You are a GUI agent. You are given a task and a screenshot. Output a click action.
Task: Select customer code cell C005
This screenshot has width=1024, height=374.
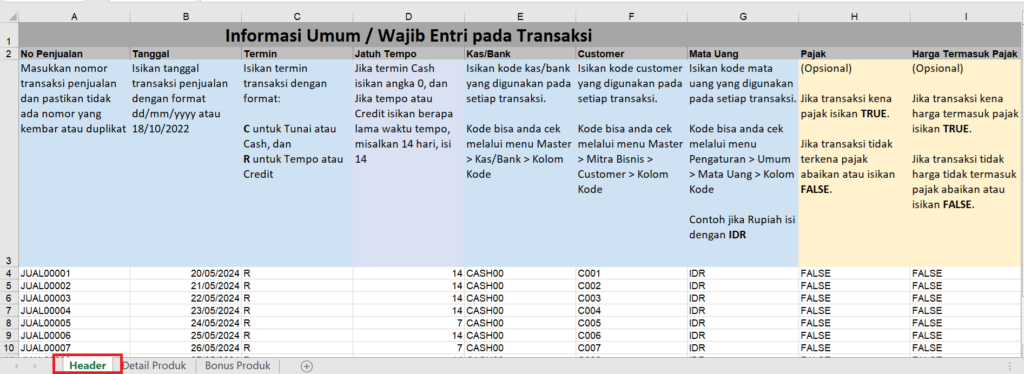[632, 323]
